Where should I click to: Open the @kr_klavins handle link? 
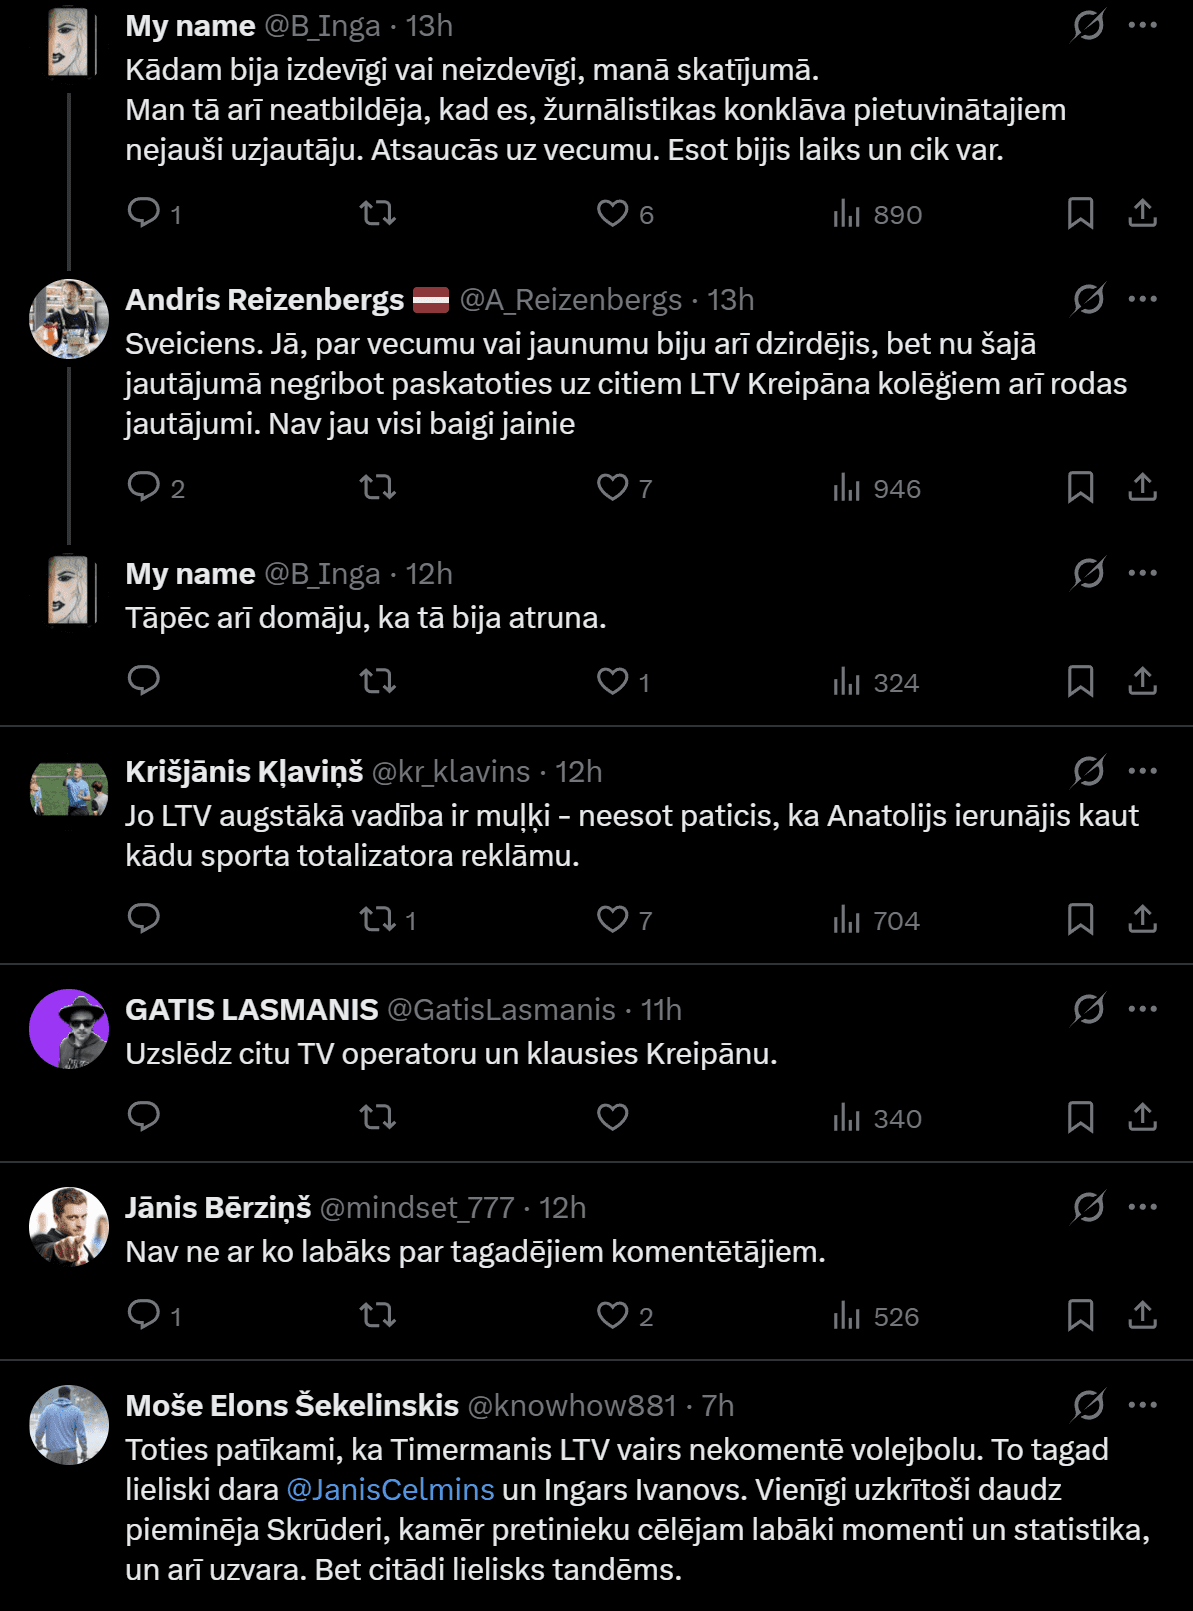pos(451,772)
